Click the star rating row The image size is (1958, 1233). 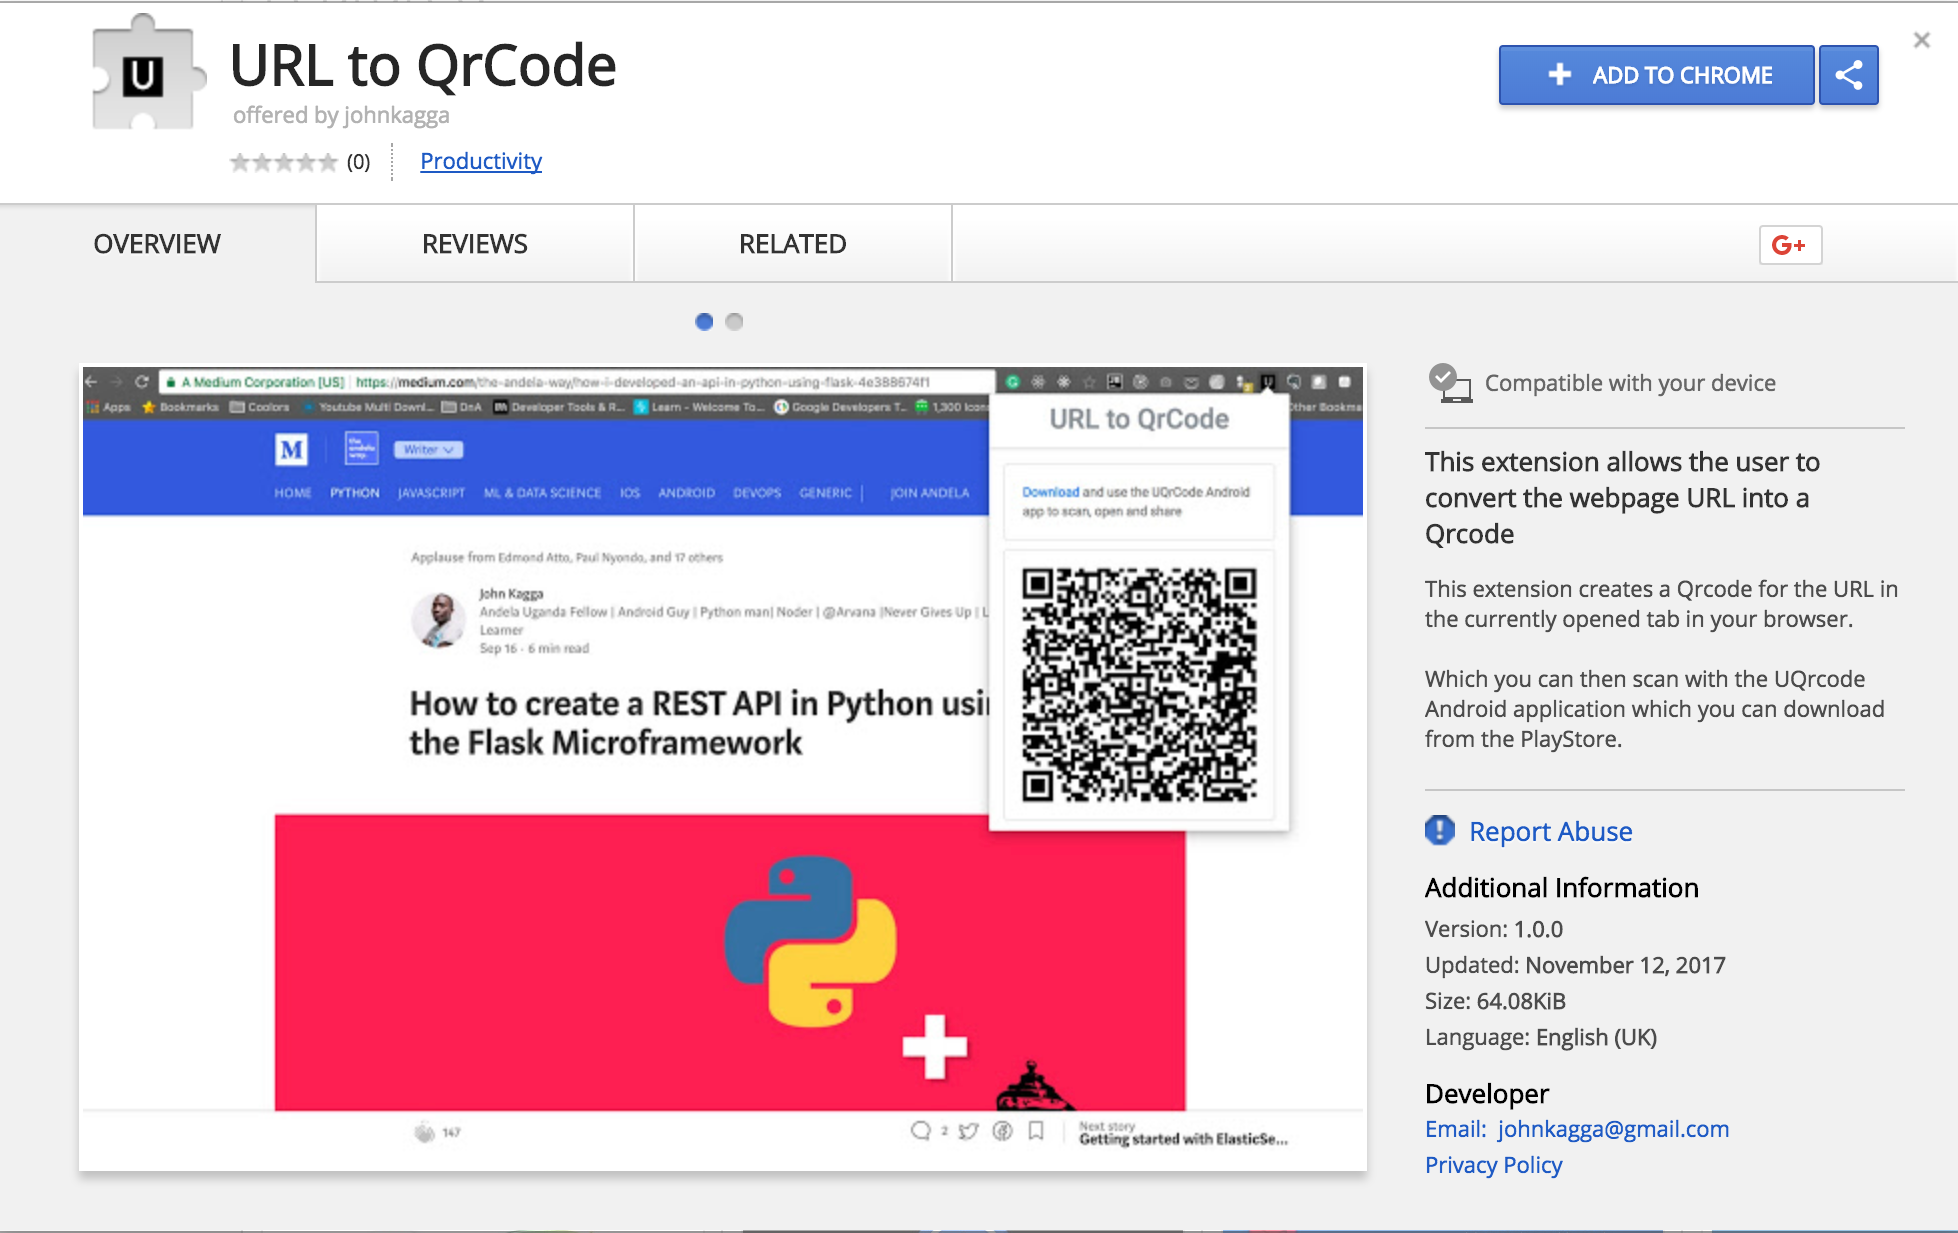pos(284,162)
